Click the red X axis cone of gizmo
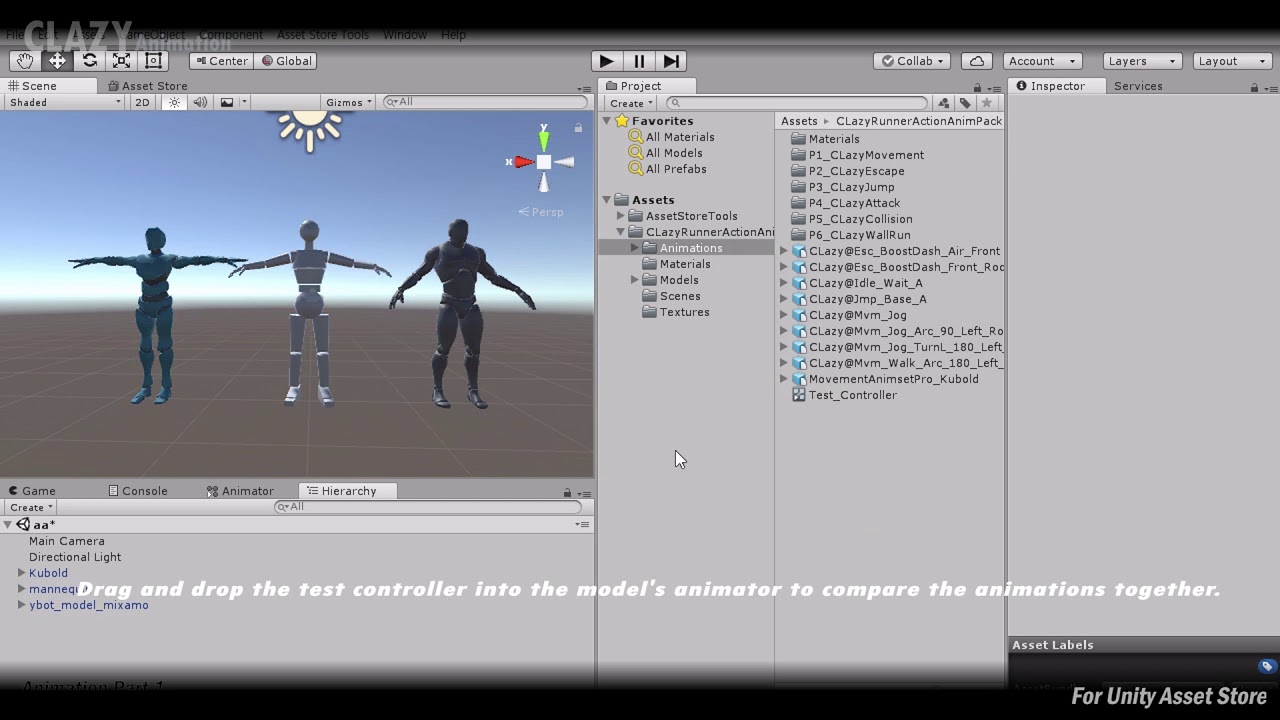This screenshot has width=1280, height=720. tap(523, 162)
